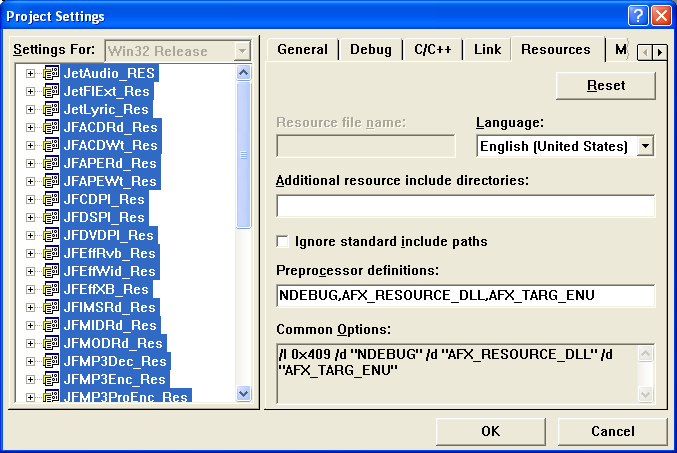
Task: Select JFEffWid_Res in the tree
Action: tap(110, 271)
